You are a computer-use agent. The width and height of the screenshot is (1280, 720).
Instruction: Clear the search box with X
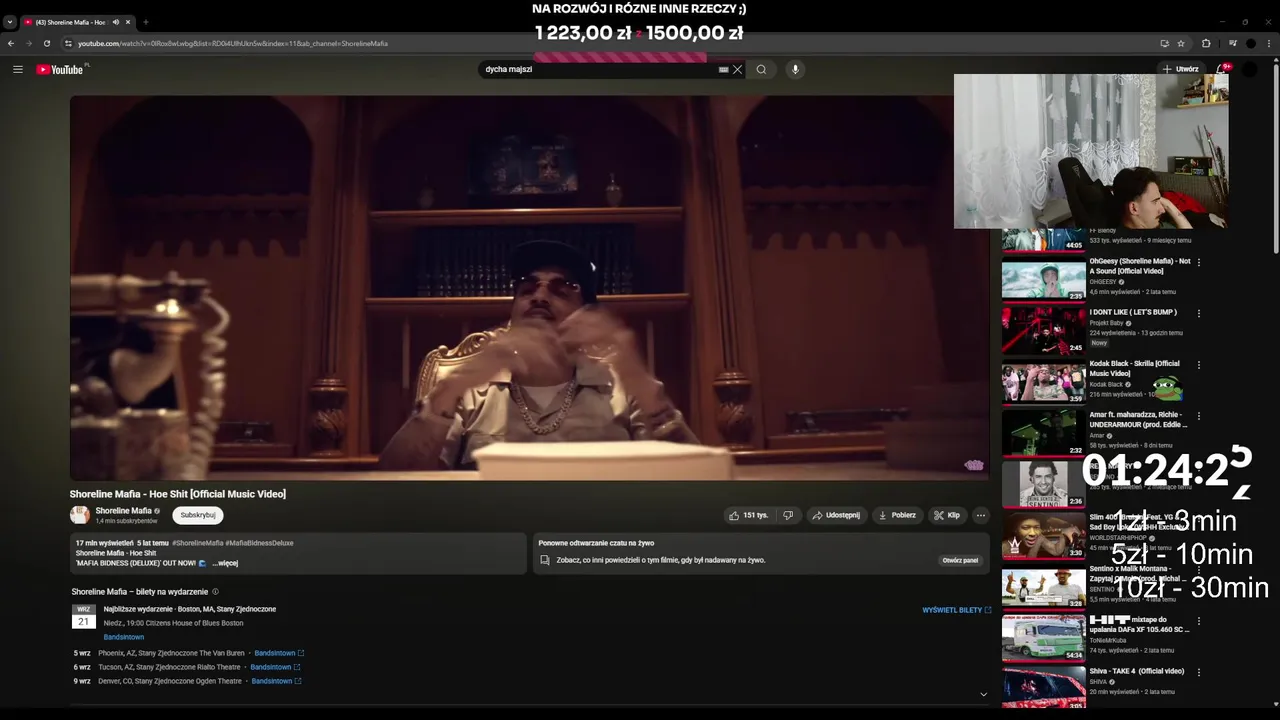[x=737, y=69]
